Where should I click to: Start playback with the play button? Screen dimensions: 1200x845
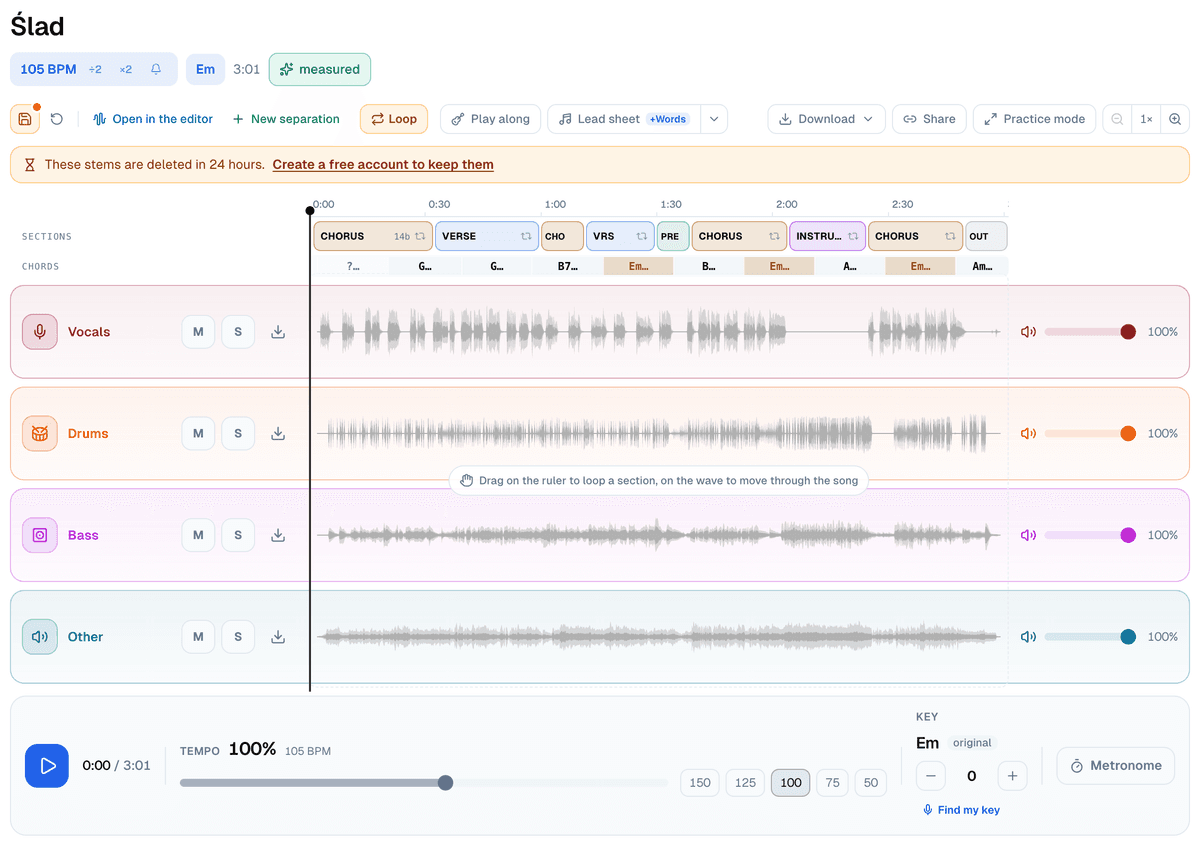[x=47, y=766]
